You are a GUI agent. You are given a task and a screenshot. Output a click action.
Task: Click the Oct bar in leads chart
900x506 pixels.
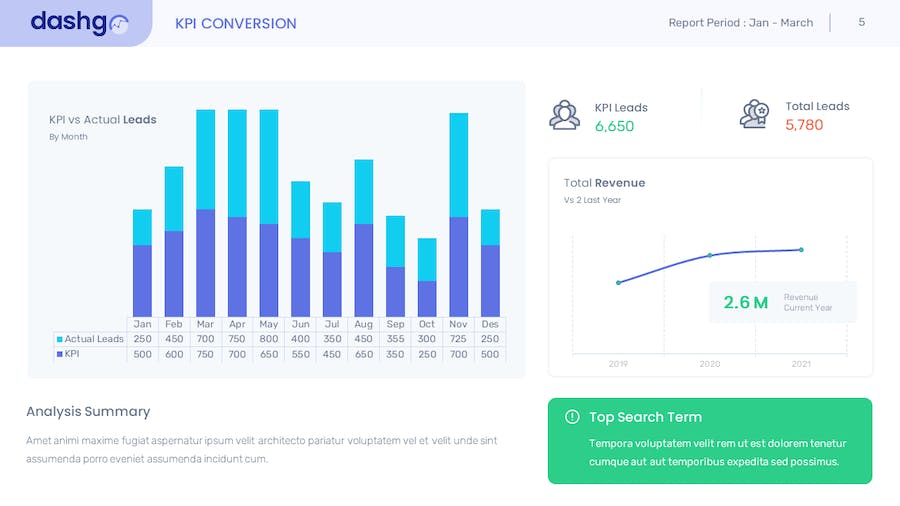coord(427,278)
